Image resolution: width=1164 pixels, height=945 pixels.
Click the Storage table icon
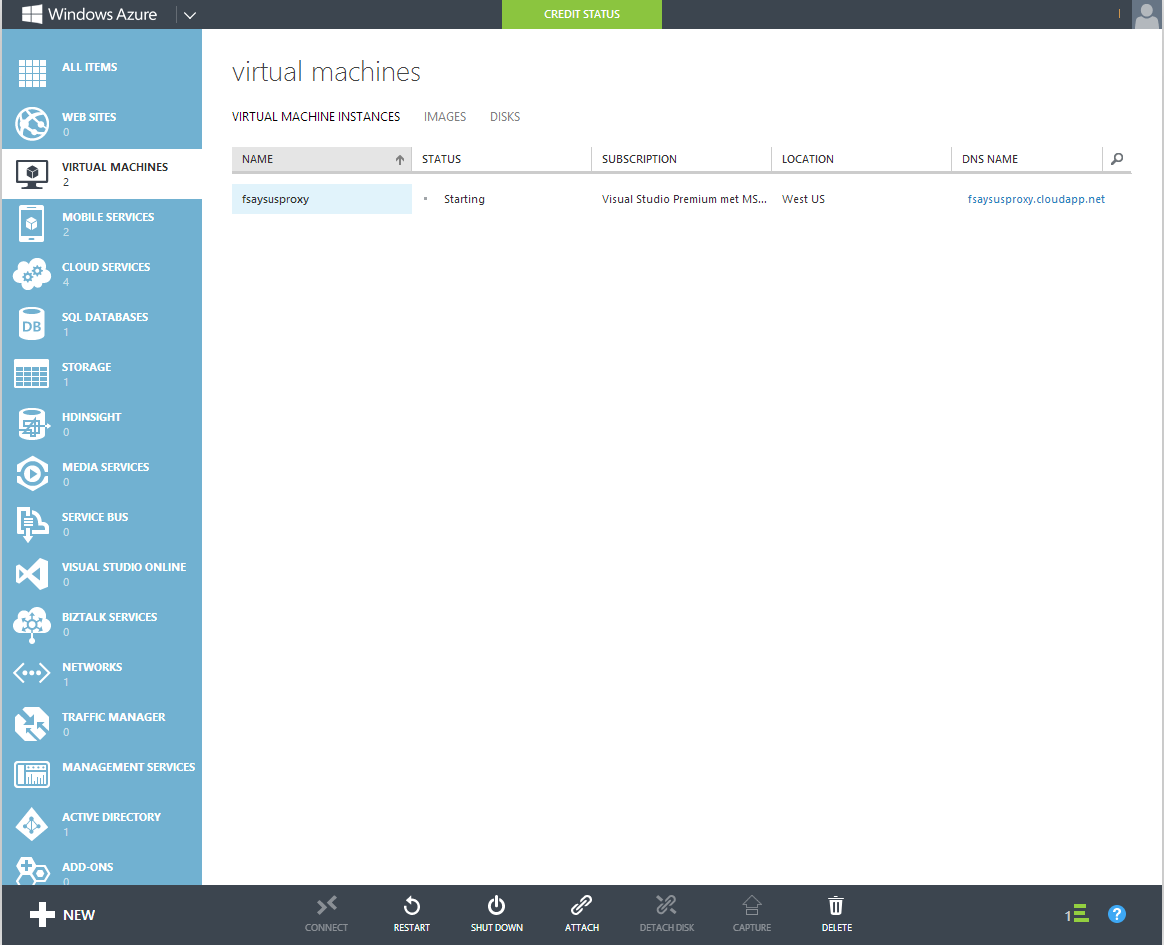coord(32,373)
